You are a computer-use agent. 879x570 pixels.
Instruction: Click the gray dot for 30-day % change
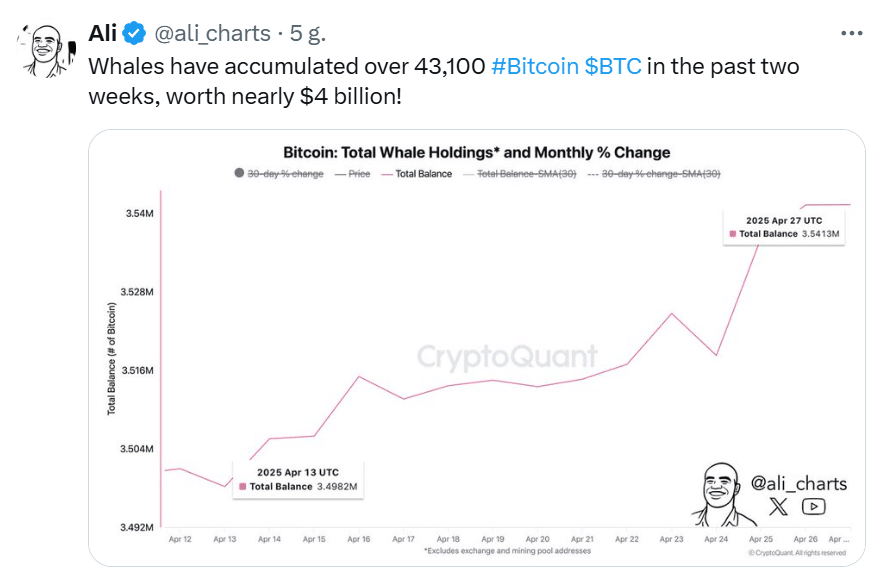pyautogui.click(x=239, y=173)
